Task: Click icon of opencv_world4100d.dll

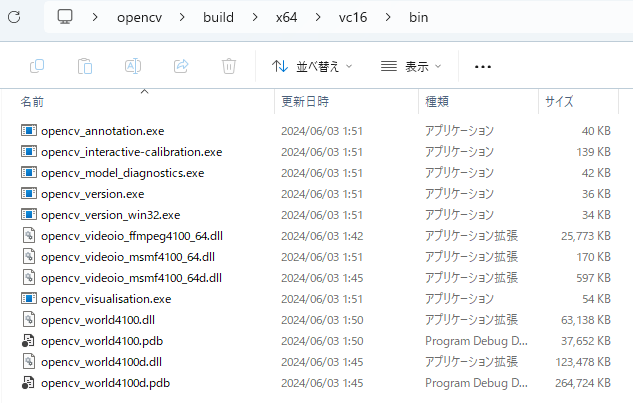Action: [29, 361]
